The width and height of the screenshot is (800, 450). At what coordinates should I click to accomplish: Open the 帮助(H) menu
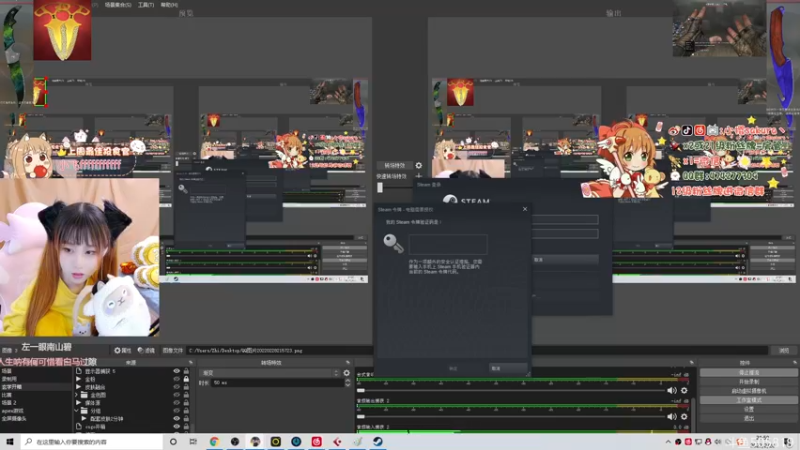pyautogui.click(x=169, y=5)
